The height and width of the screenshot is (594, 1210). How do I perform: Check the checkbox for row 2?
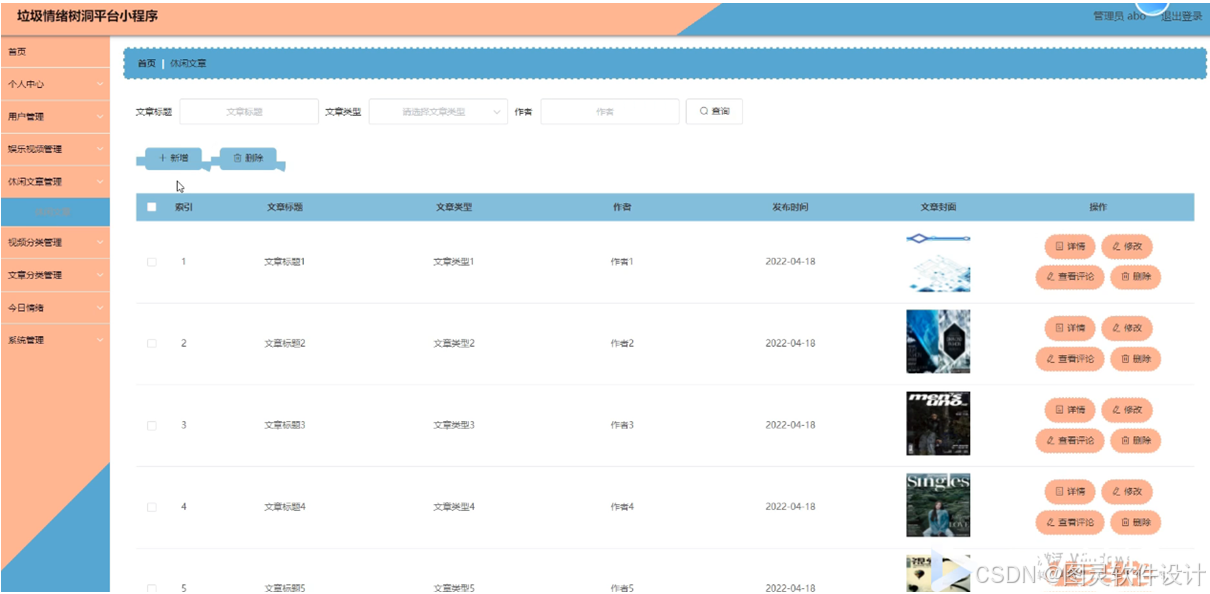(x=152, y=344)
